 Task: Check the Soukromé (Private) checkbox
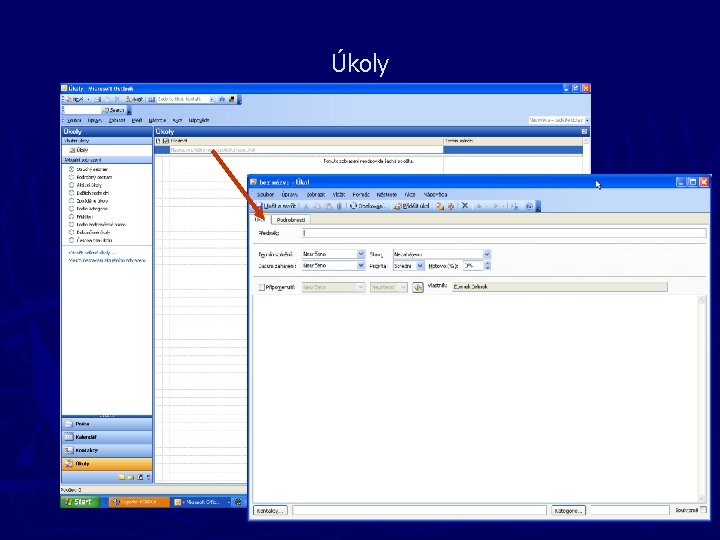point(703,510)
